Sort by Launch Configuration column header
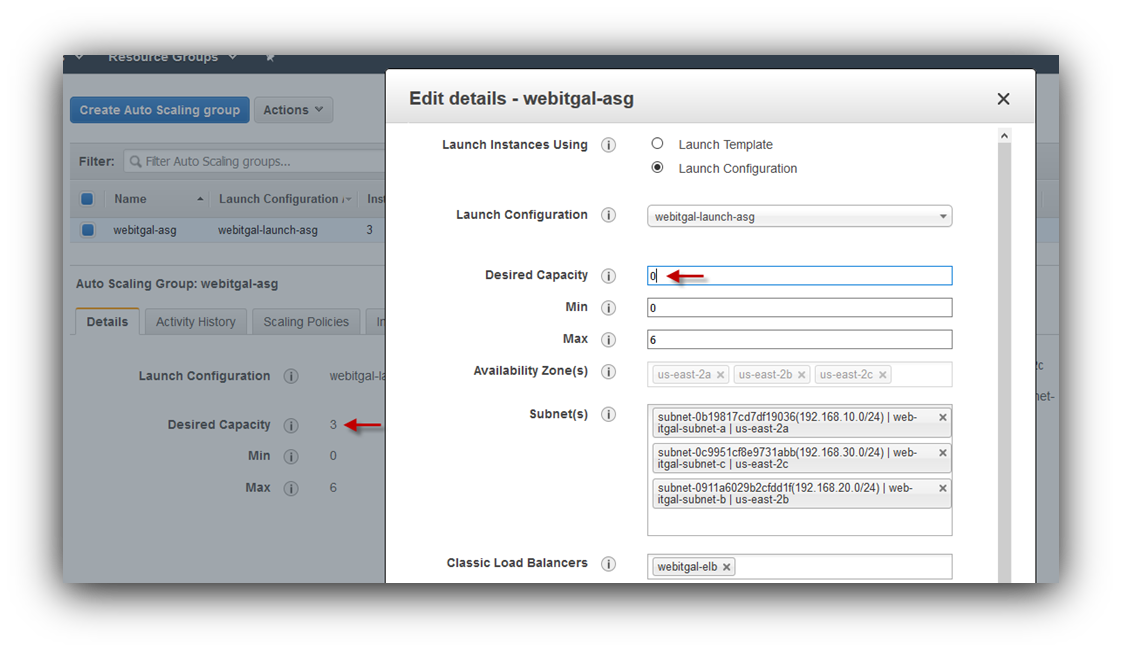Viewport: 1122px width, 654px height. click(x=285, y=199)
